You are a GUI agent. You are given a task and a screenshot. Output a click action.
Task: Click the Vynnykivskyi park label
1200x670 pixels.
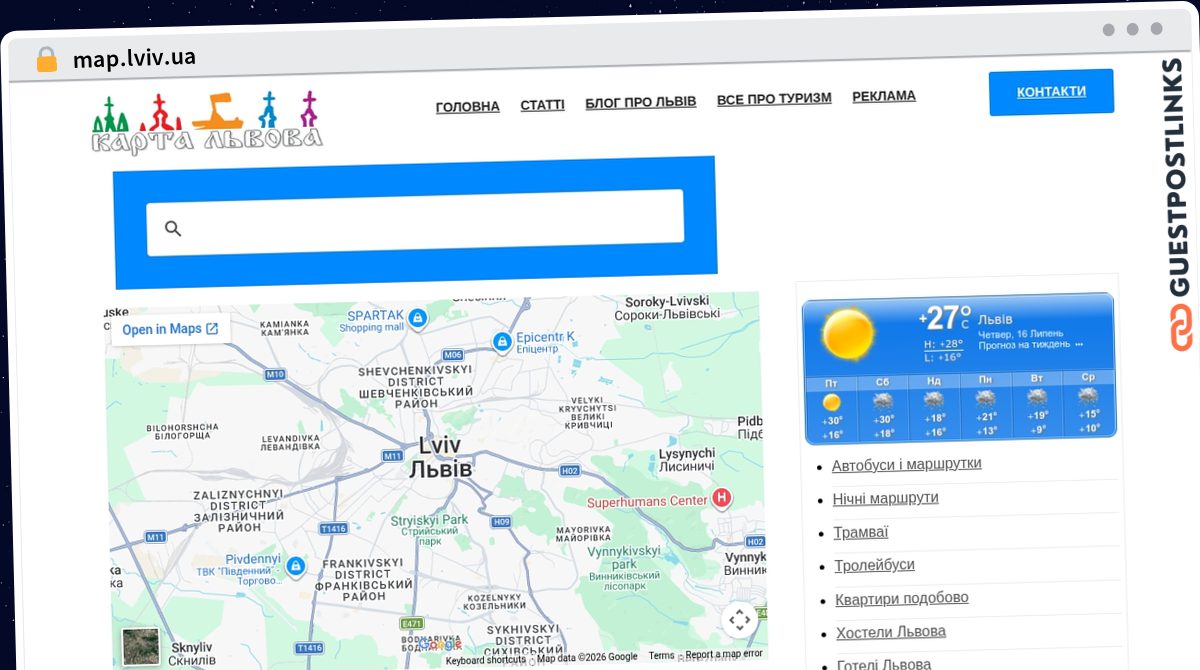(624, 569)
